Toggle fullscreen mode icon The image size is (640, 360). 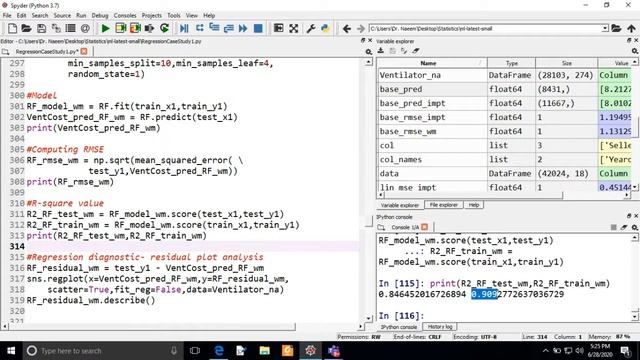[x=293, y=29]
